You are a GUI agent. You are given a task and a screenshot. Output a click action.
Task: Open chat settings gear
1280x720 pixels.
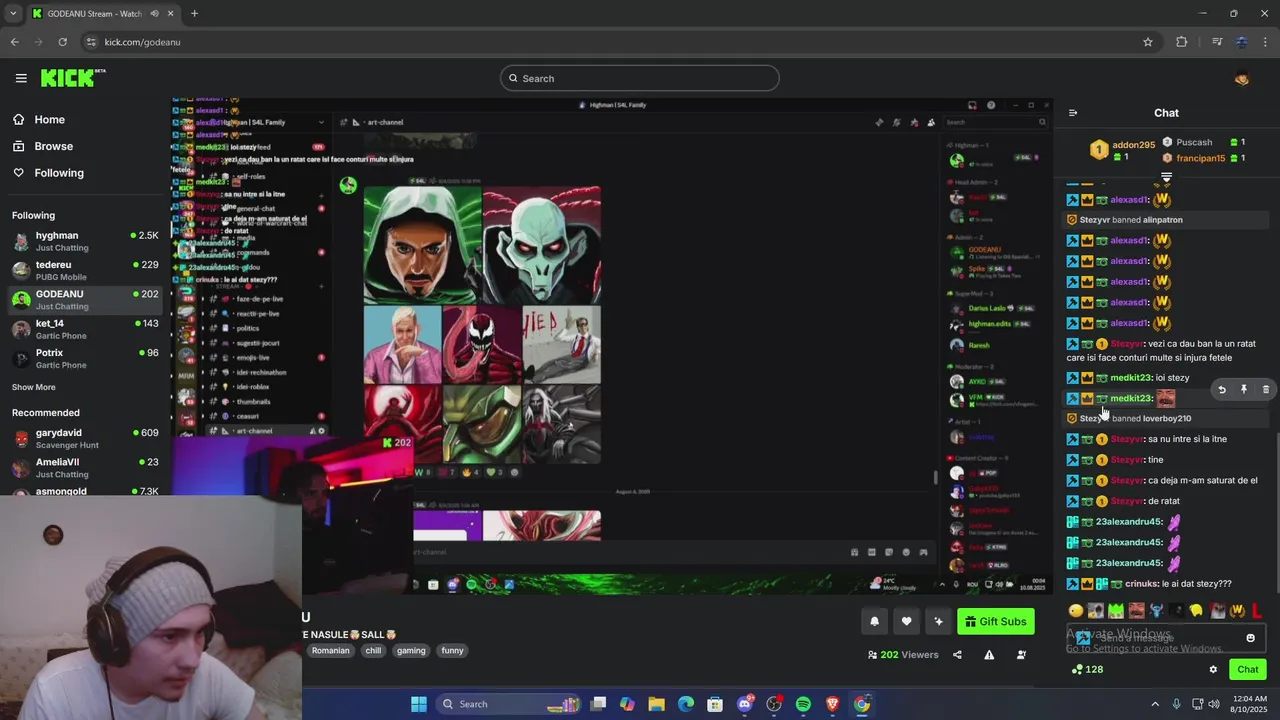[x=1213, y=670]
